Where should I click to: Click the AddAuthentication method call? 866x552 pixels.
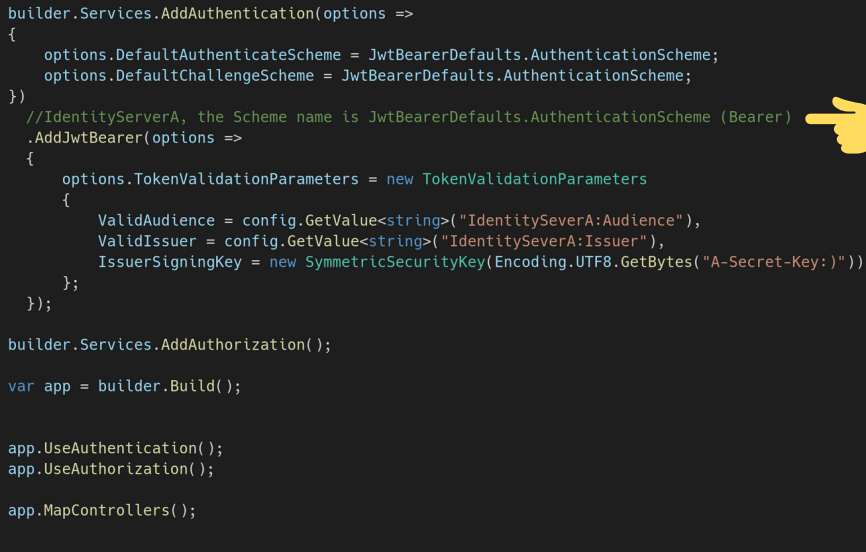click(237, 14)
